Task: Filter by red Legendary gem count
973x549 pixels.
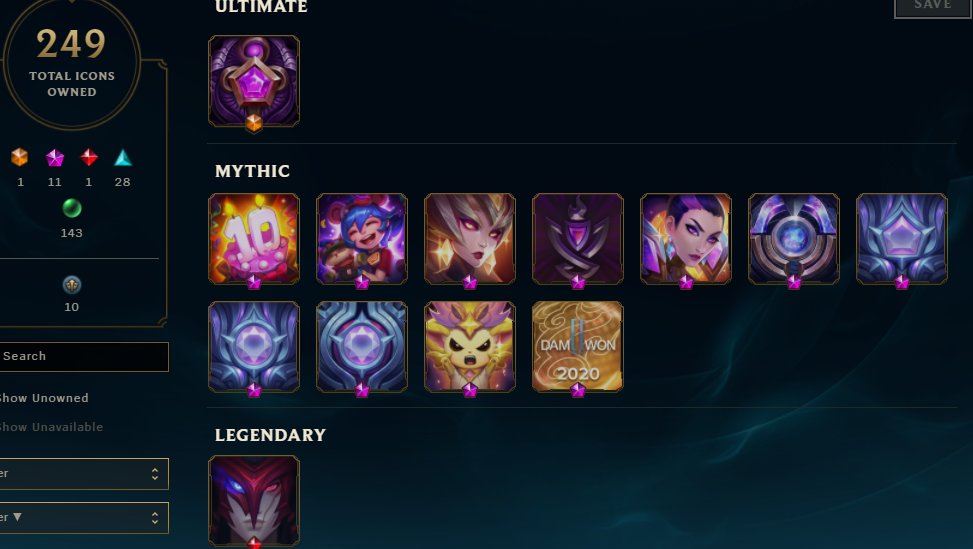Action: pos(89,166)
